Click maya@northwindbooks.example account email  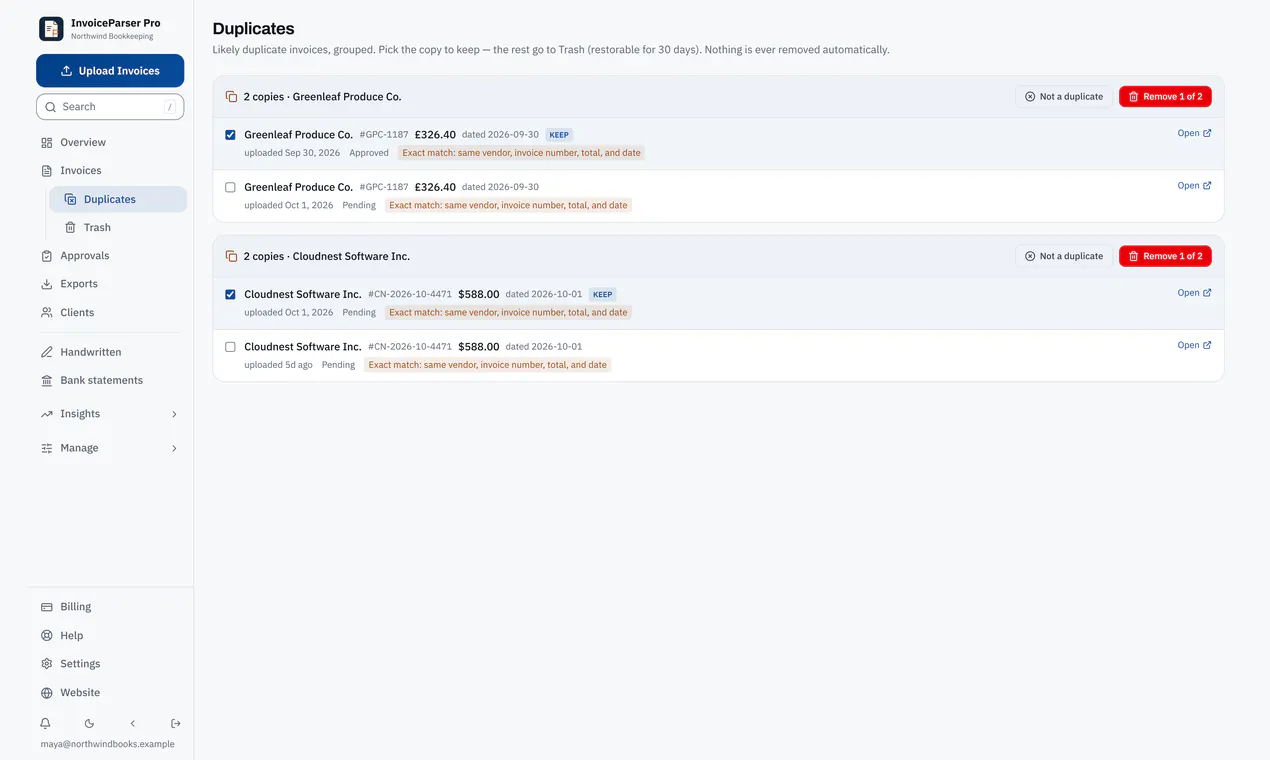point(107,744)
